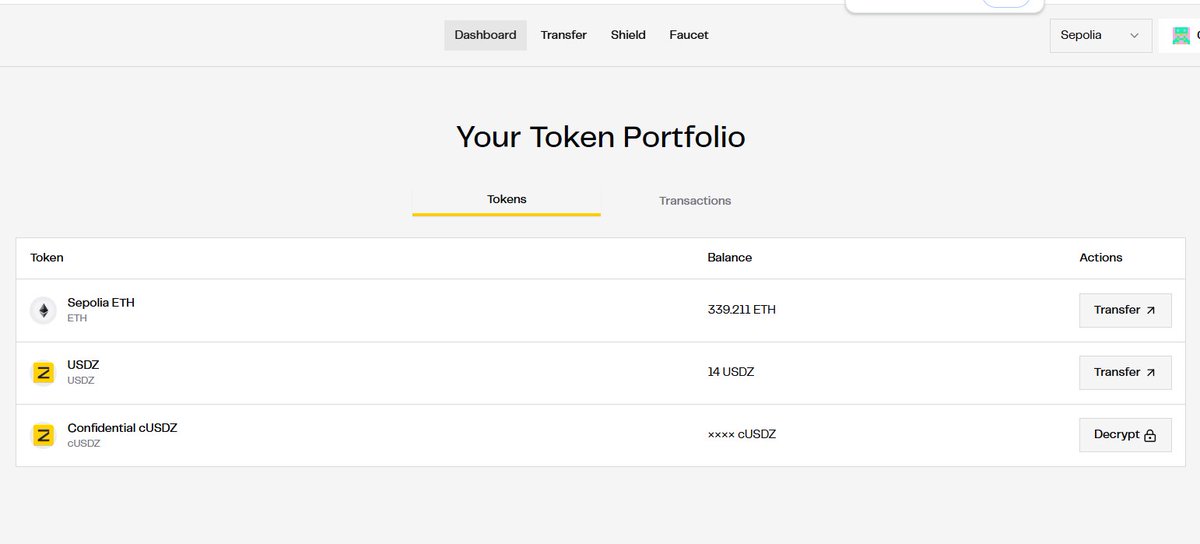Select the Tokens tab

506,199
